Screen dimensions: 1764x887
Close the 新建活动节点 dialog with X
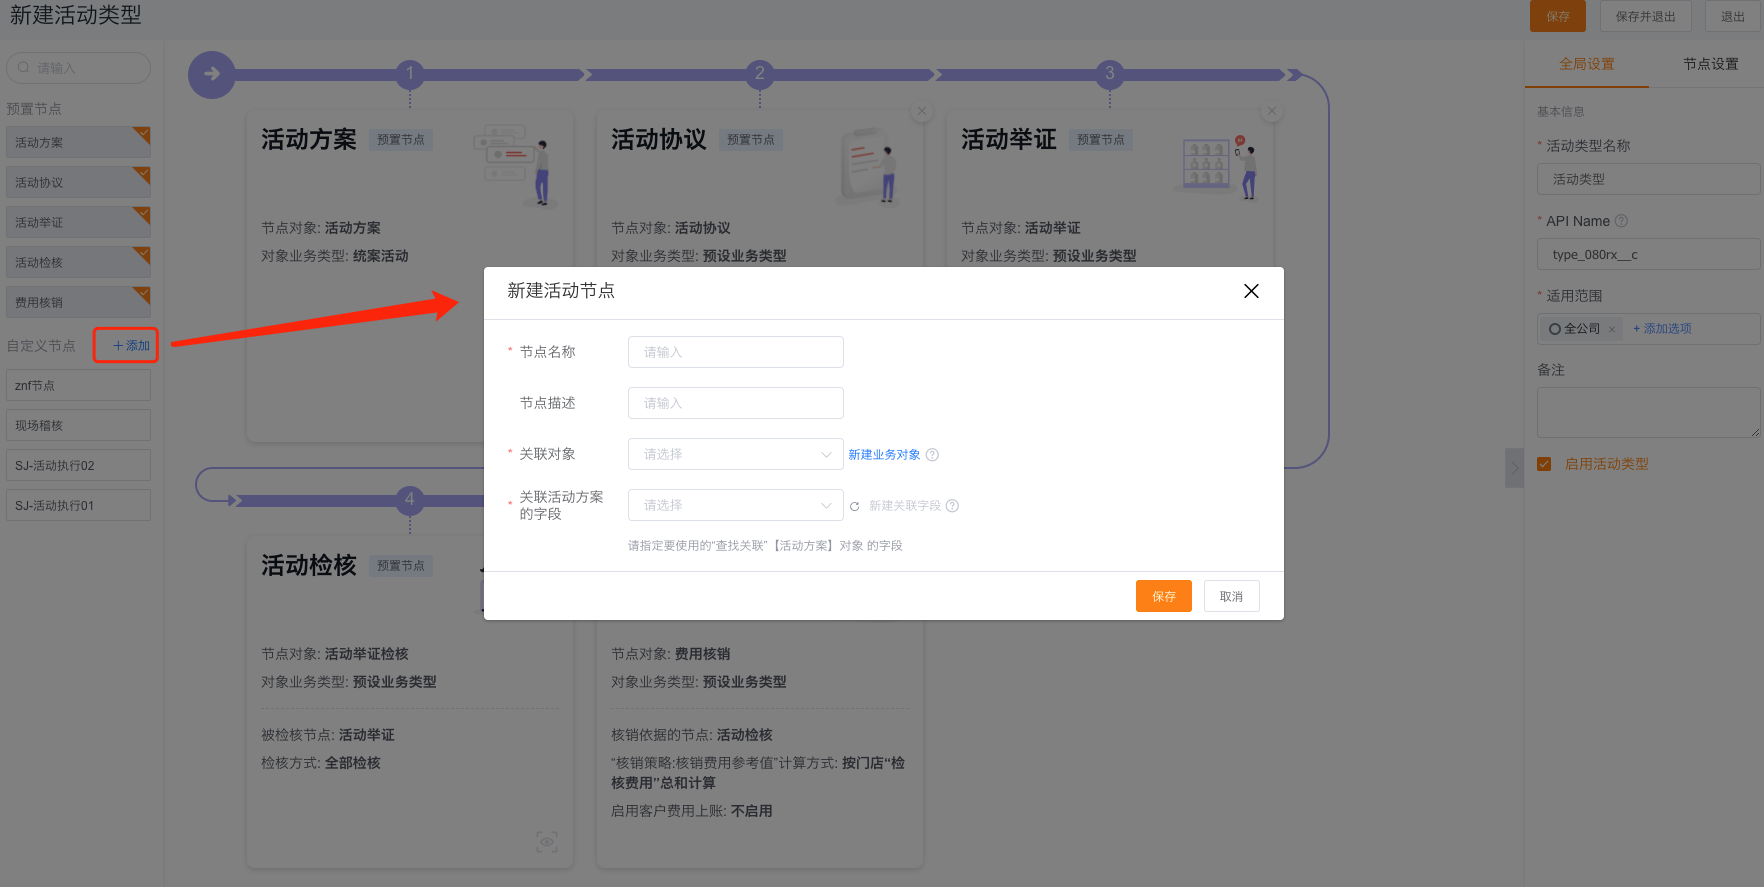1251,291
